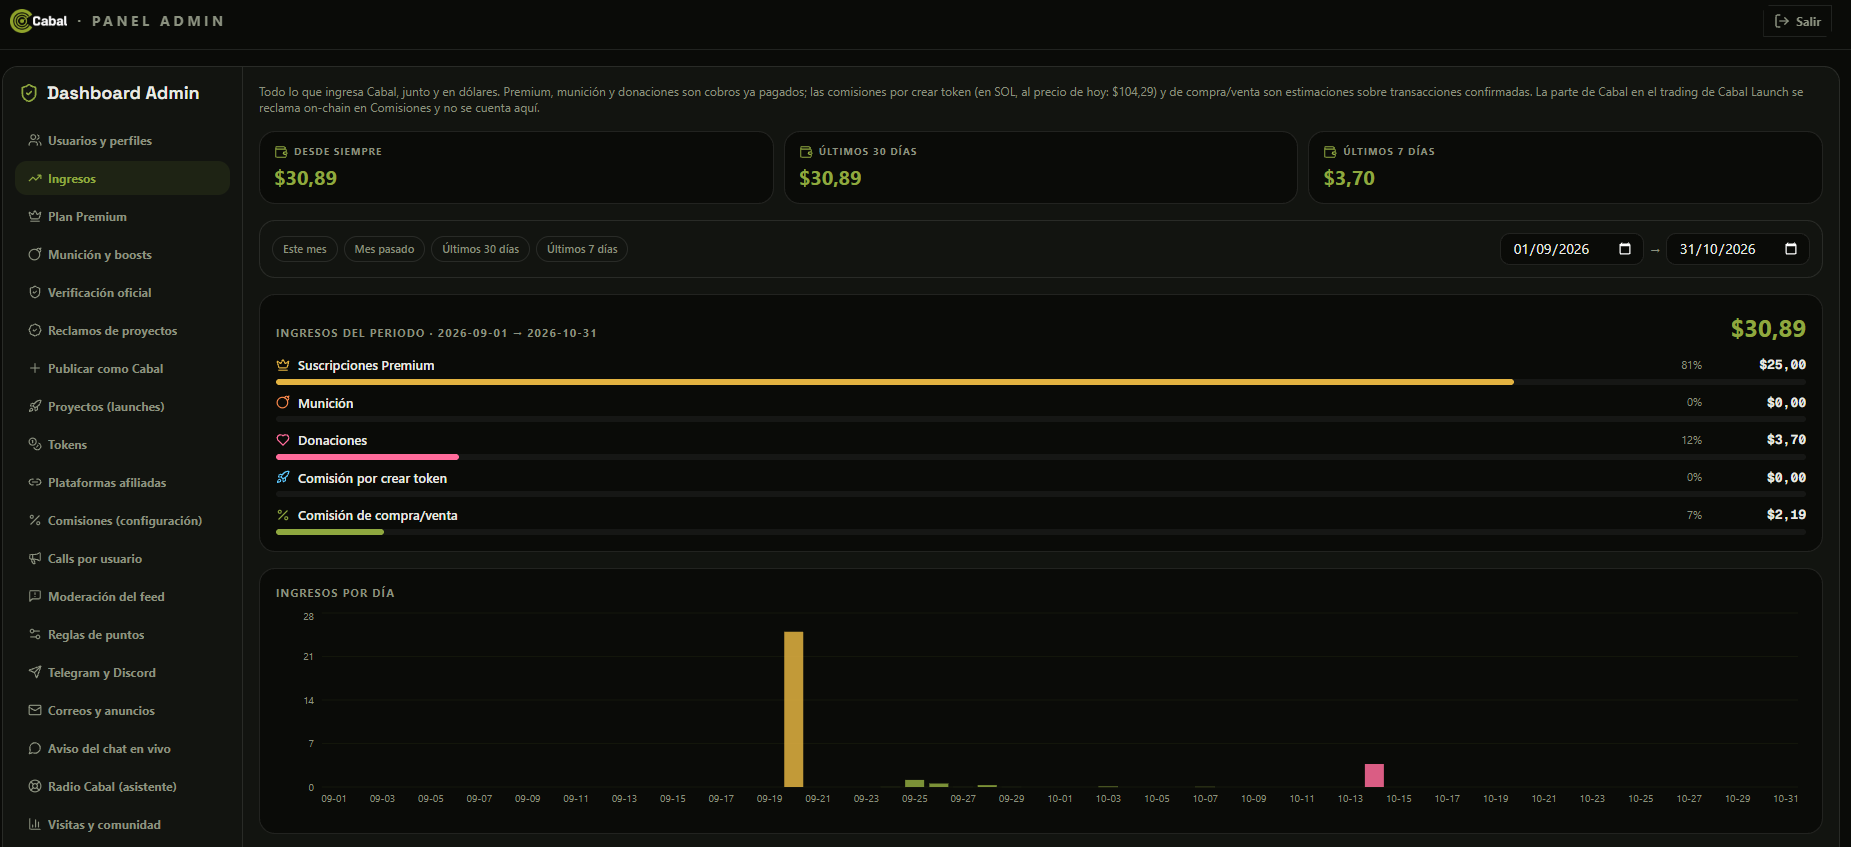Click the shield icon for Verificación oficial
This screenshot has height=847, width=1851.
tap(35, 293)
